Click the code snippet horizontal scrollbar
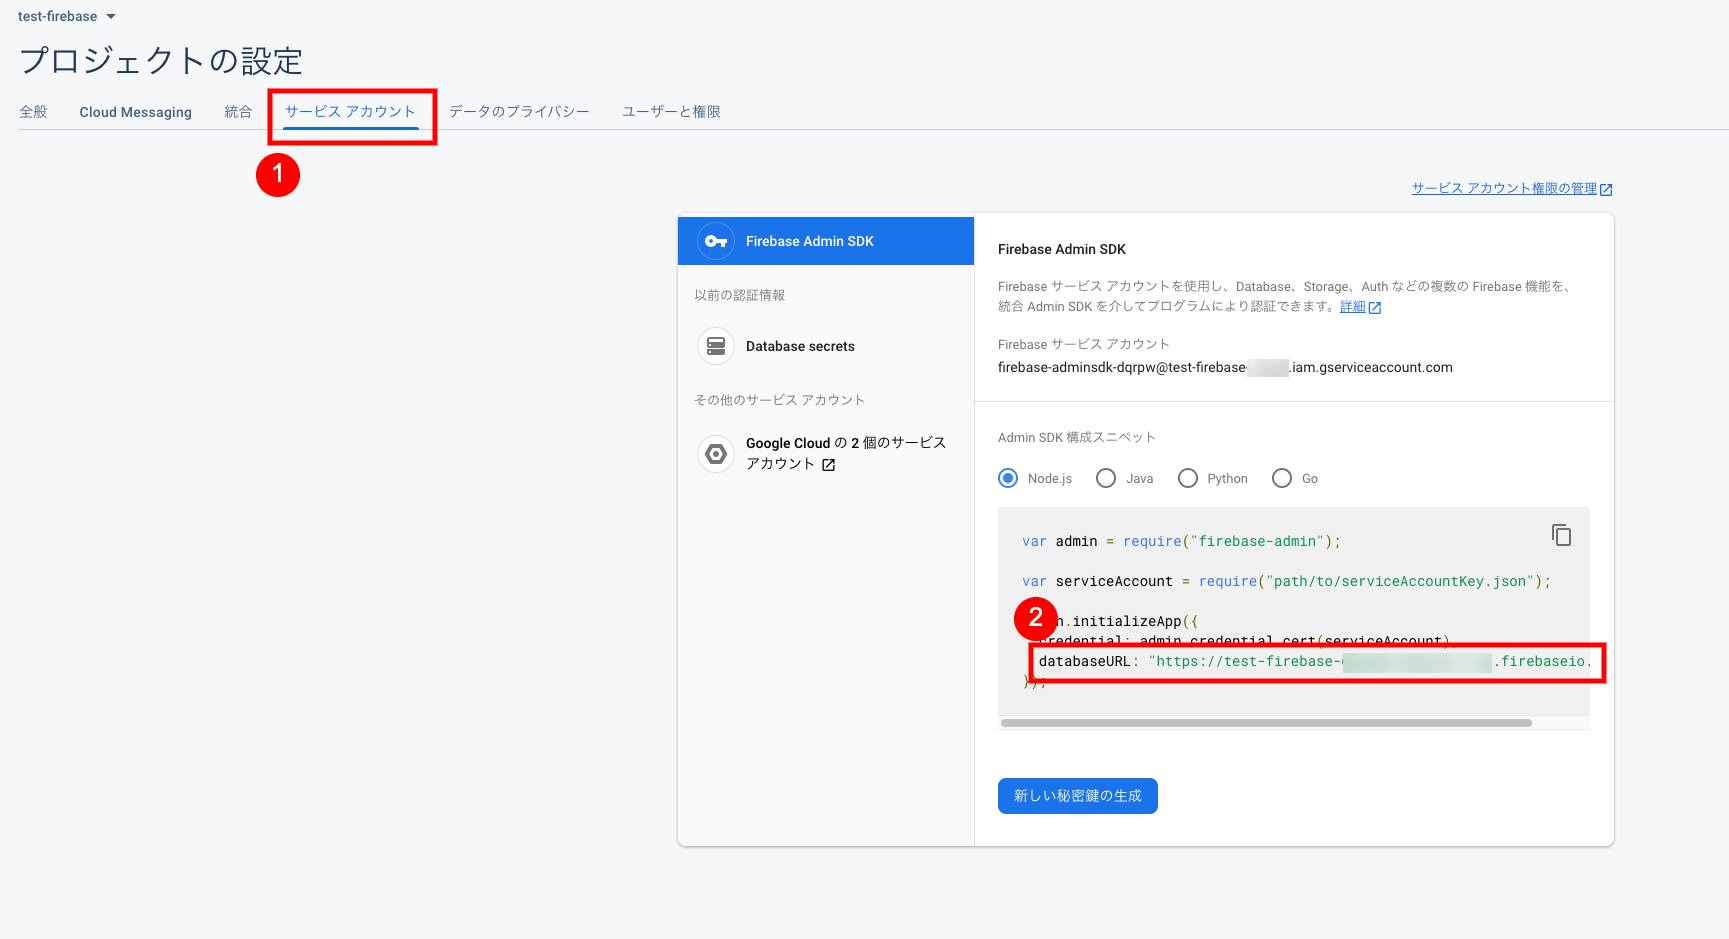Viewport: 1729px width, 939px height. [x=1266, y=723]
